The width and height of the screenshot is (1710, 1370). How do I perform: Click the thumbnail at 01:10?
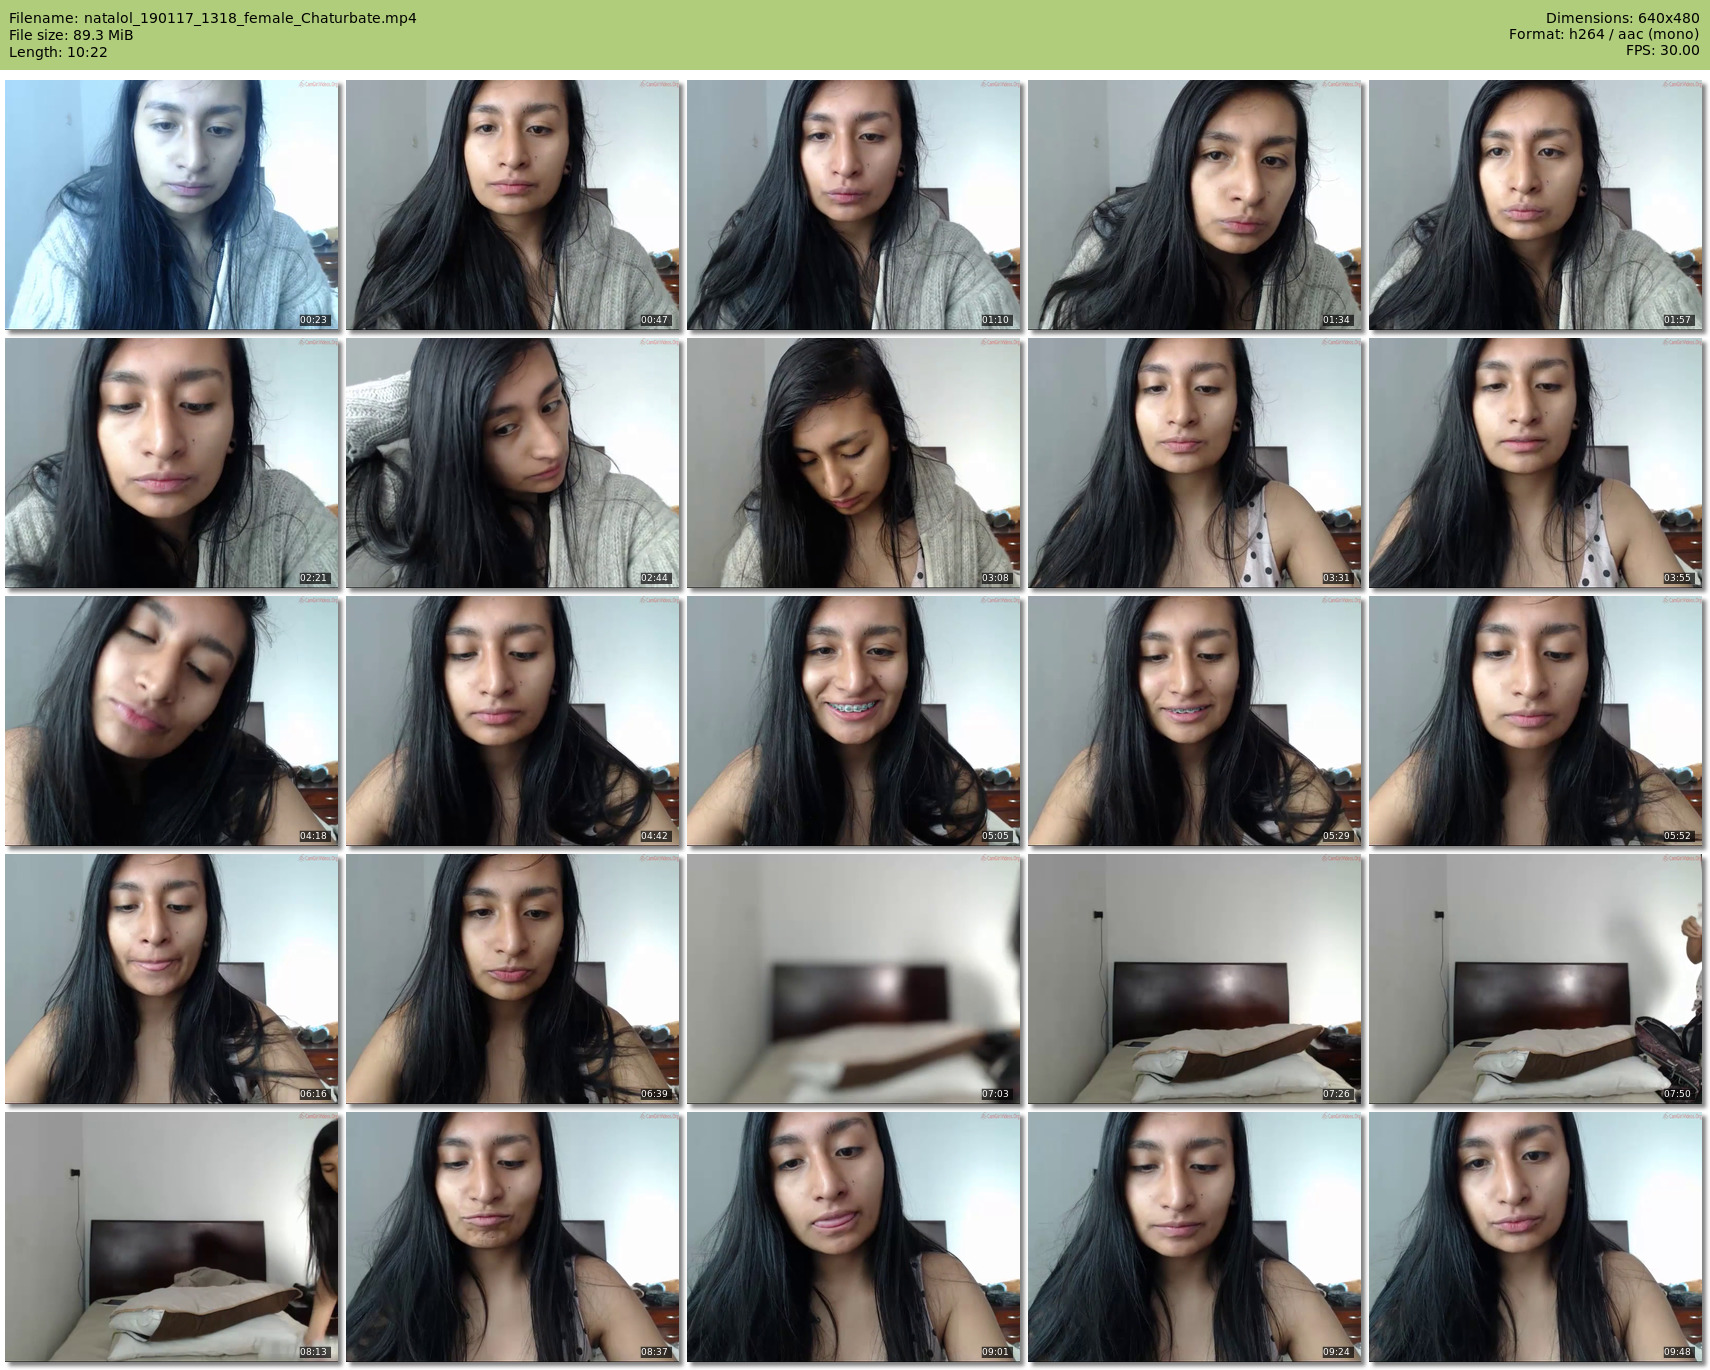click(x=854, y=205)
